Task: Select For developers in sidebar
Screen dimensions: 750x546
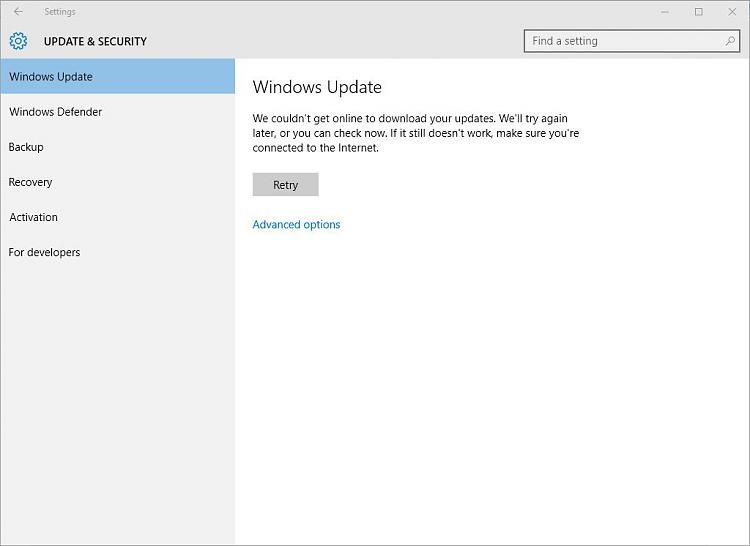Action: point(118,252)
